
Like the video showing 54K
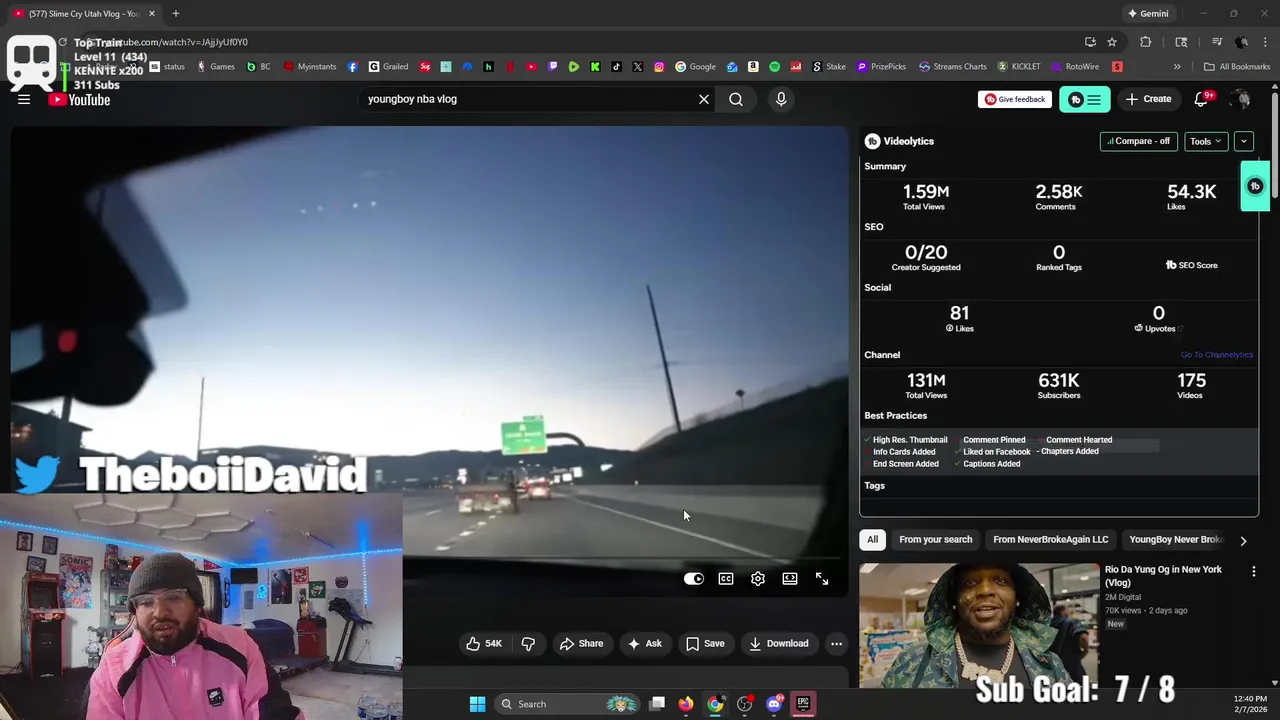484,644
